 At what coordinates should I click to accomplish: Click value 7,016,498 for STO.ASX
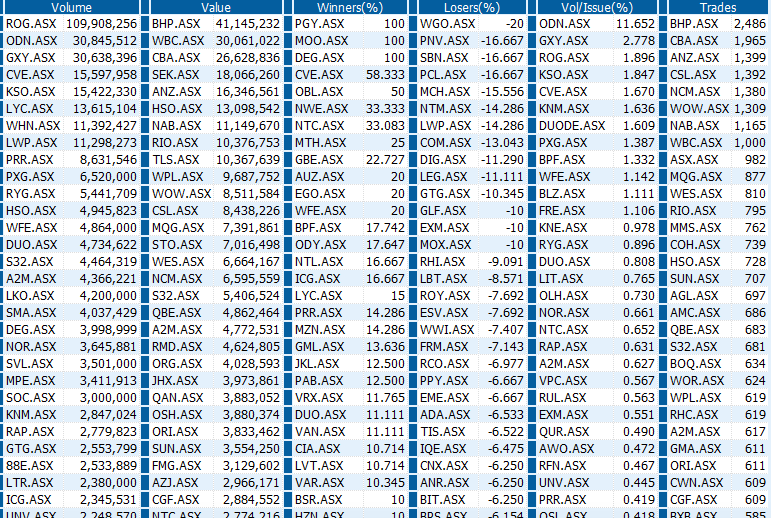tap(251, 245)
